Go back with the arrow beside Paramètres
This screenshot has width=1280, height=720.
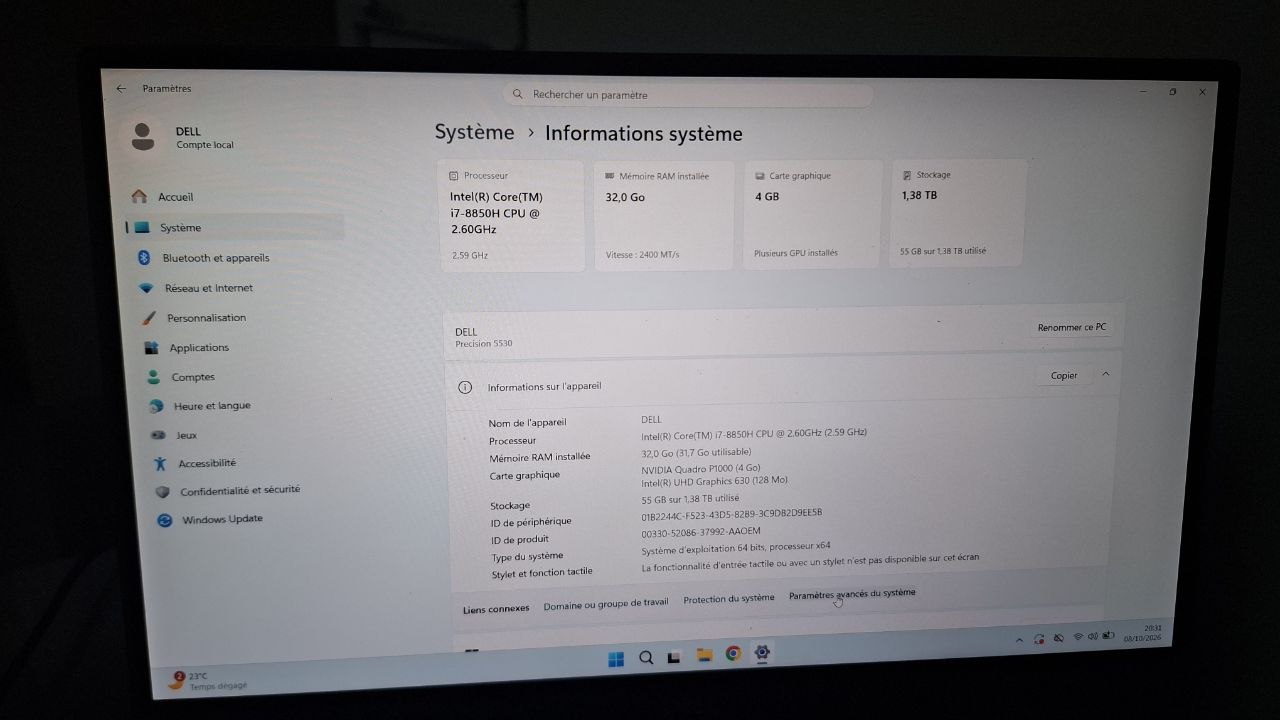(x=121, y=89)
